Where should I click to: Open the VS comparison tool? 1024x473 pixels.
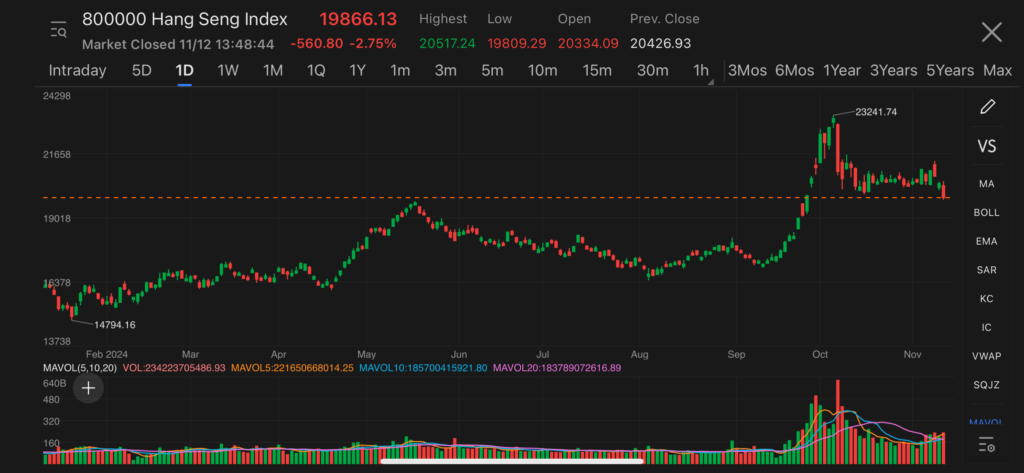click(x=986, y=146)
